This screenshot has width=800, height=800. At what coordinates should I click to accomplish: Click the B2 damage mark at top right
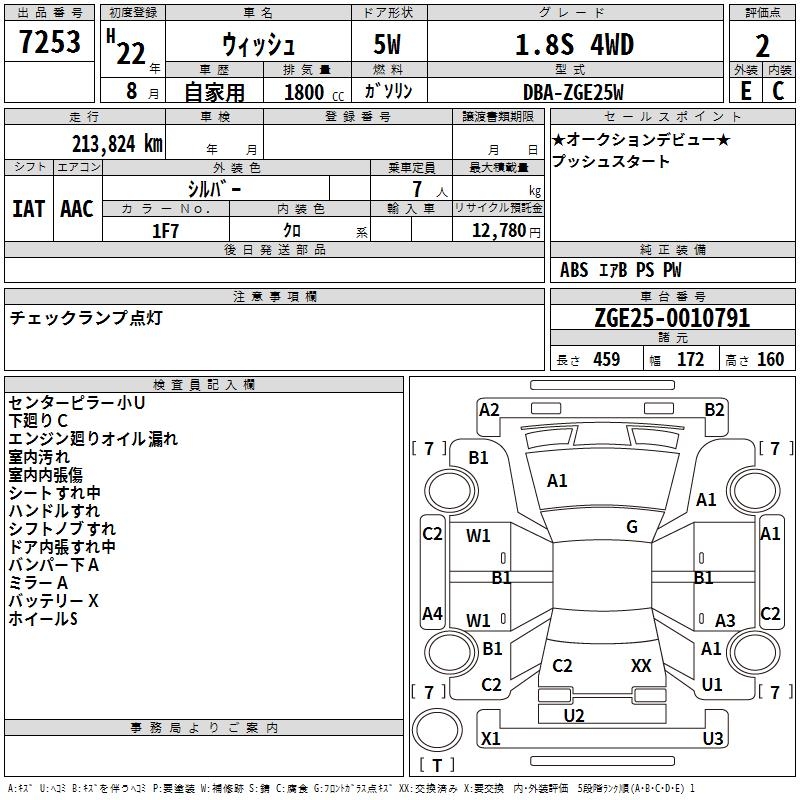(714, 409)
